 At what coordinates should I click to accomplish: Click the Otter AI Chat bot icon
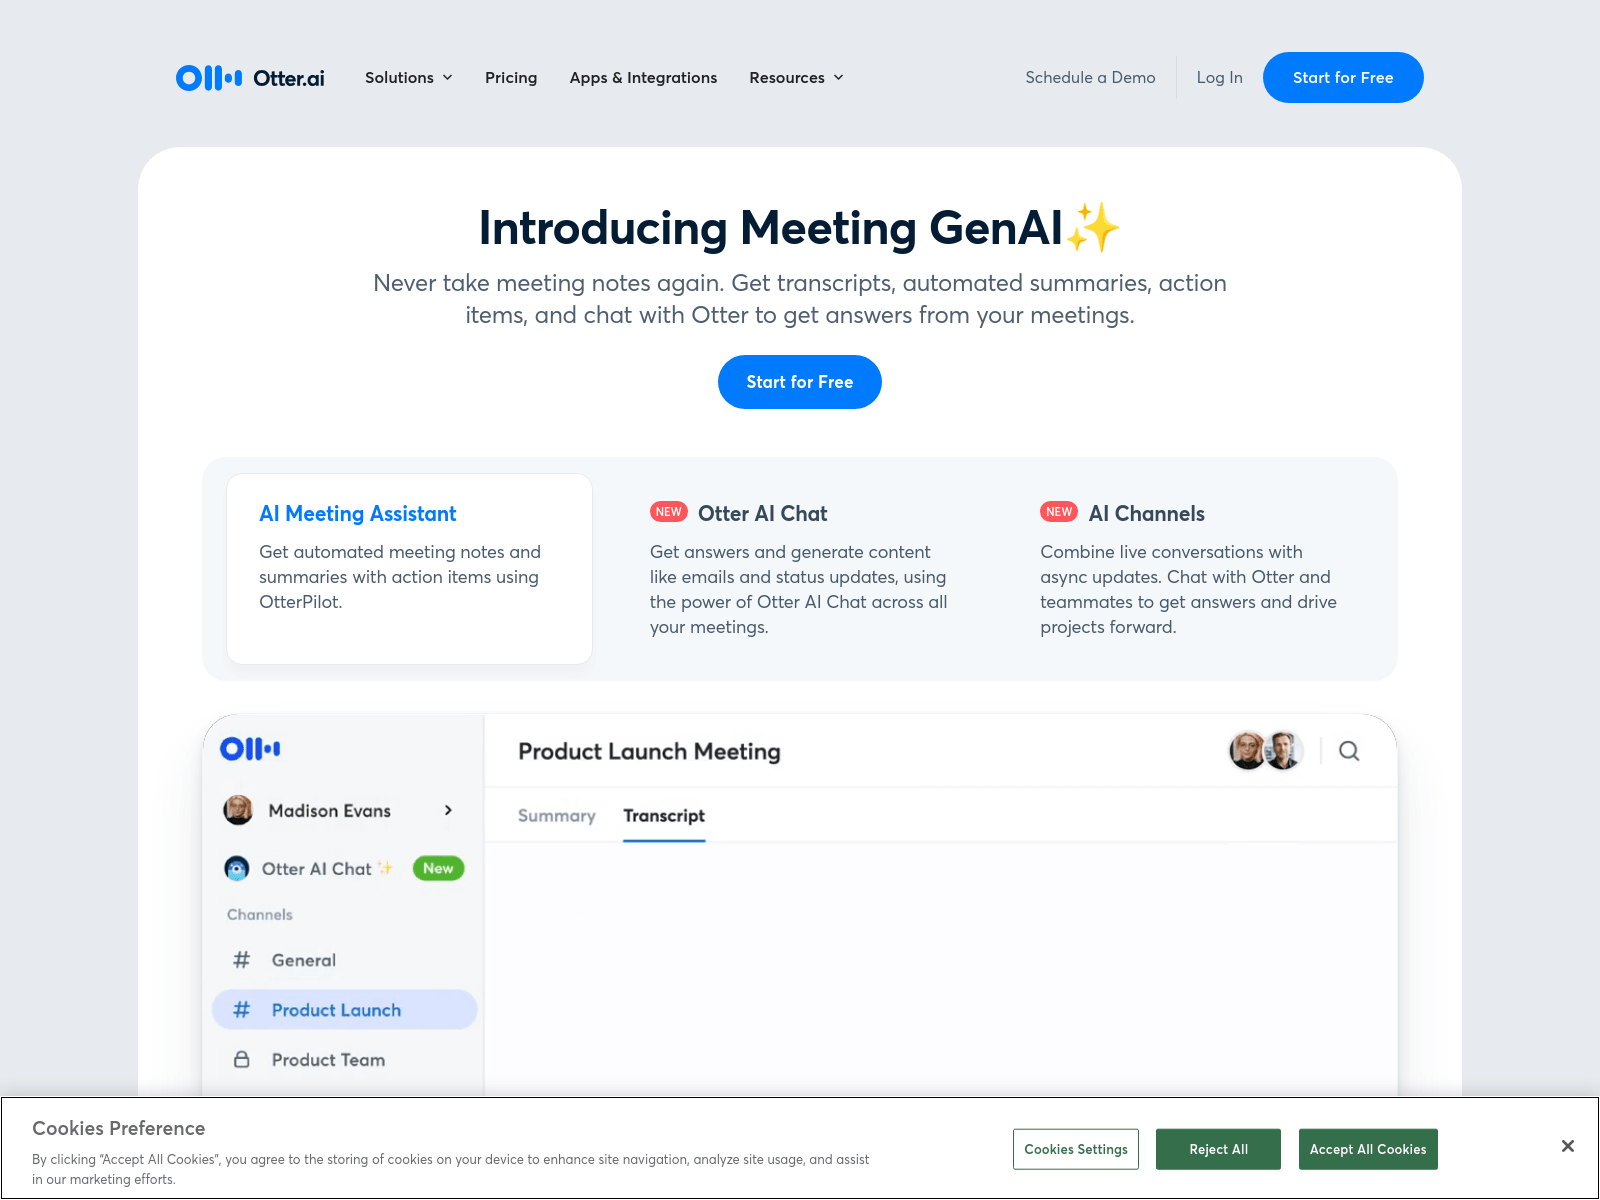(x=237, y=868)
